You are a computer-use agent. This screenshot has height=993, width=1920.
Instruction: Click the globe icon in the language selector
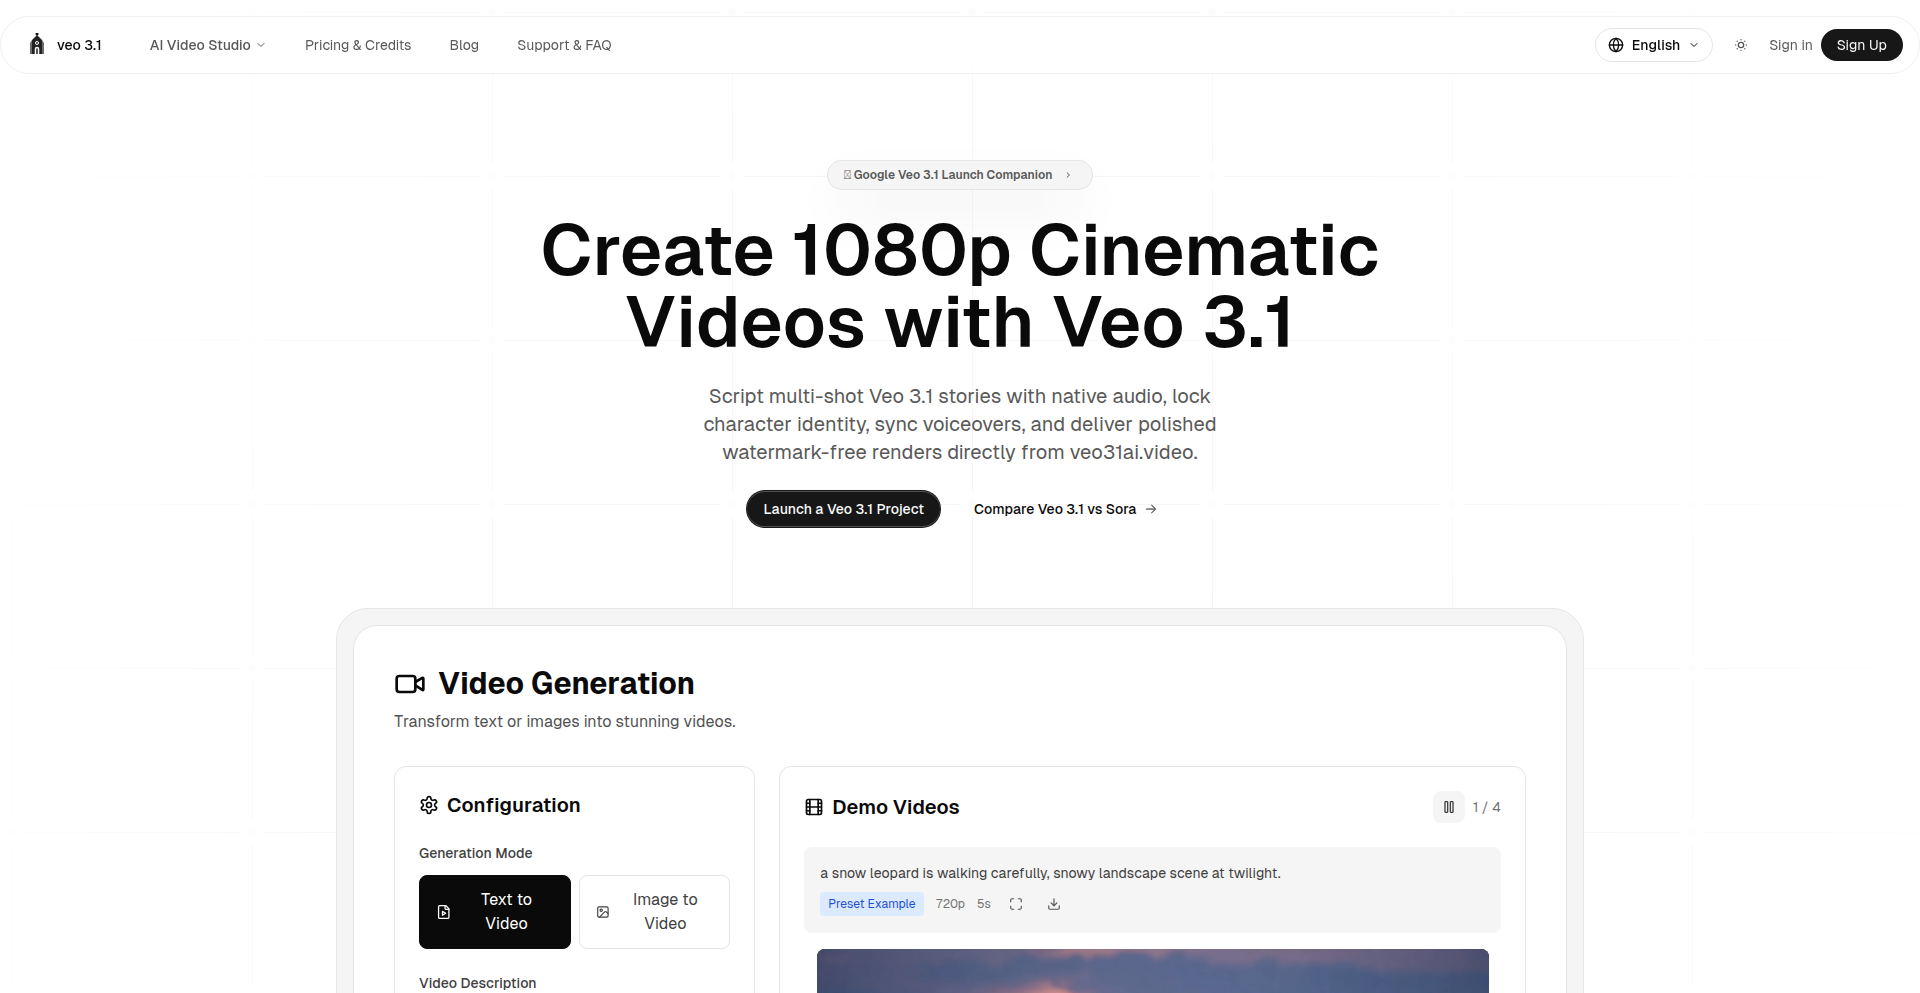coord(1615,45)
